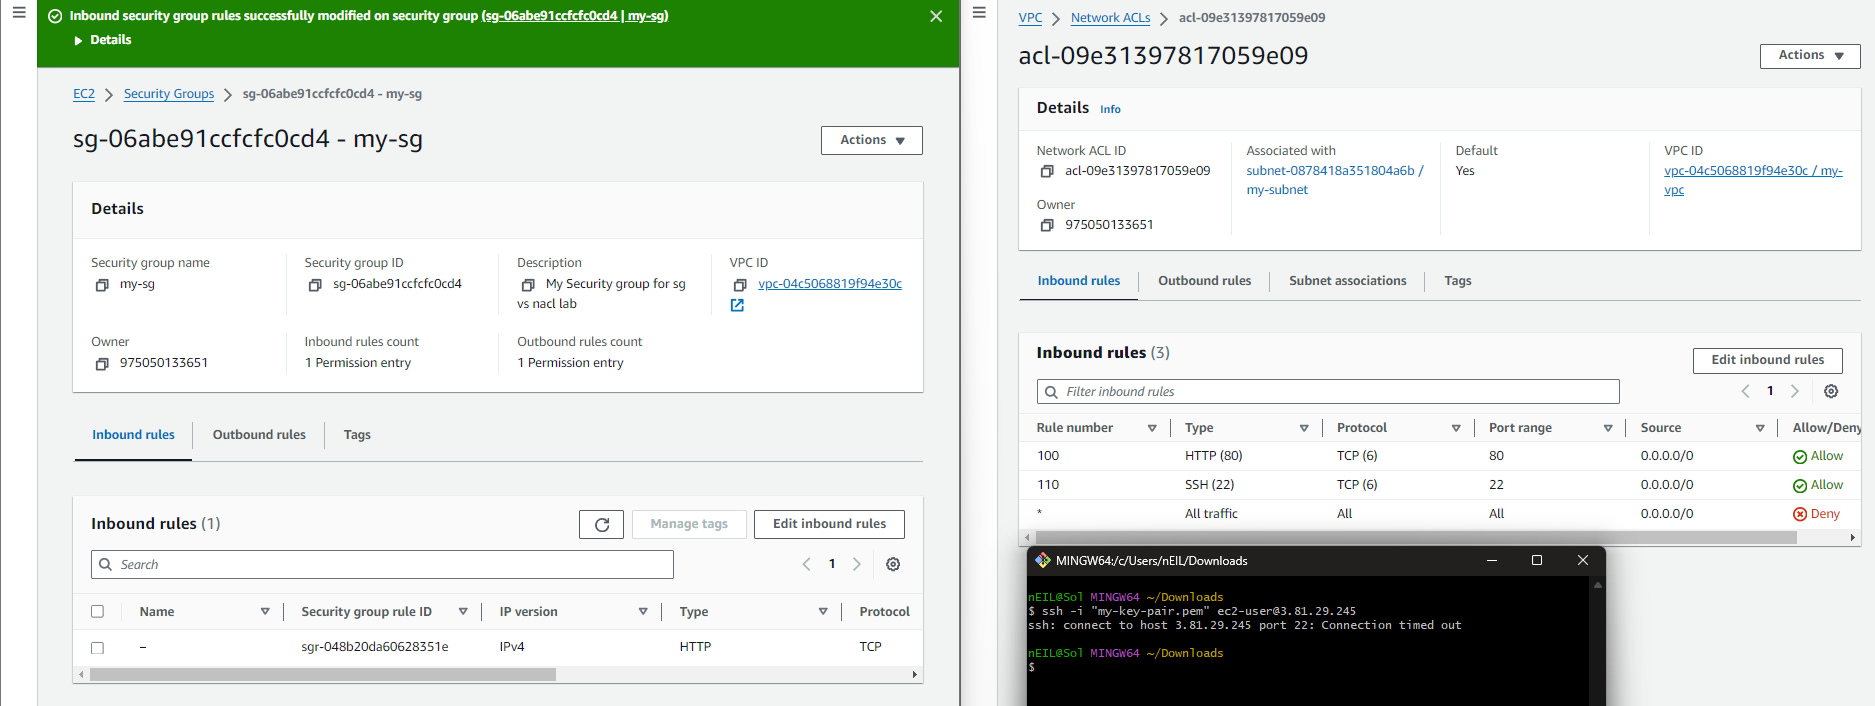Open Network ACLs breadcrumb link
Image resolution: width=1875 pixels, height=706 pixels.
[1110, 18]
